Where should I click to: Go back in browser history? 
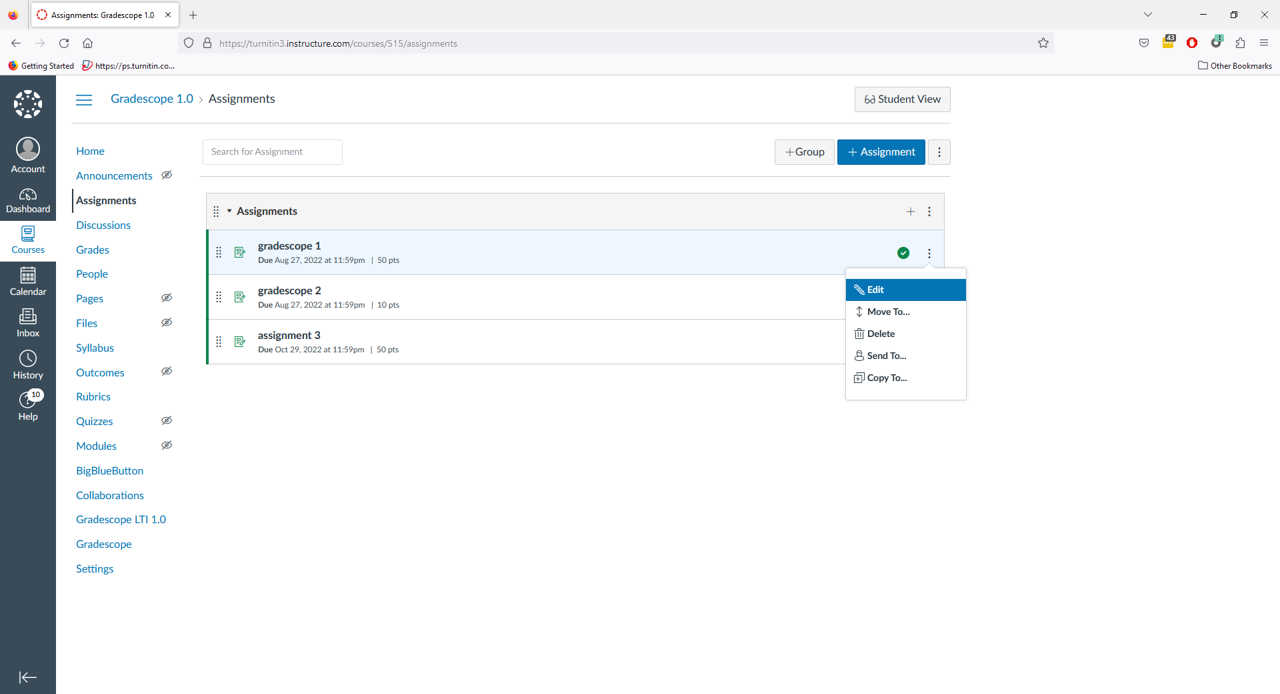(x=16, y=43)
